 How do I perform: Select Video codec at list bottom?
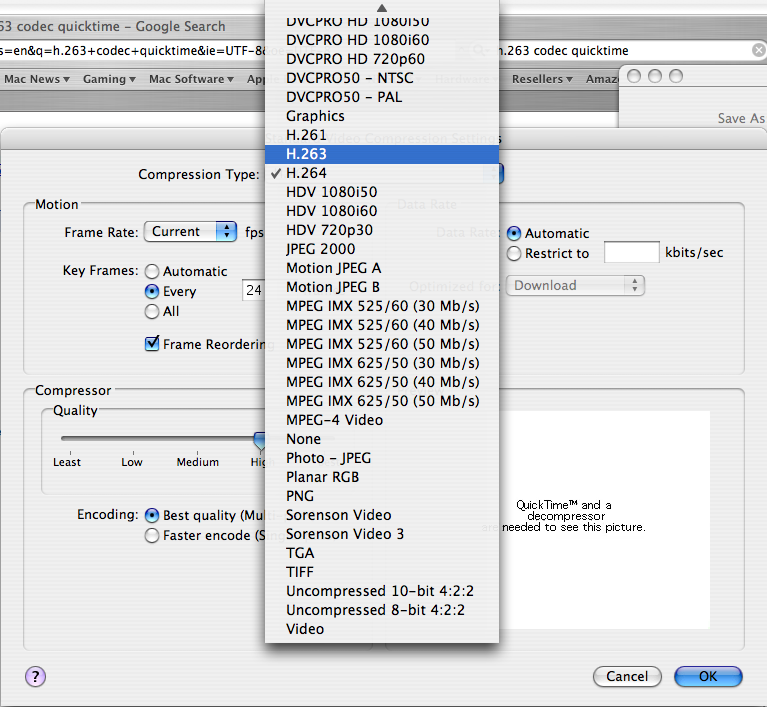pos(382,629)
